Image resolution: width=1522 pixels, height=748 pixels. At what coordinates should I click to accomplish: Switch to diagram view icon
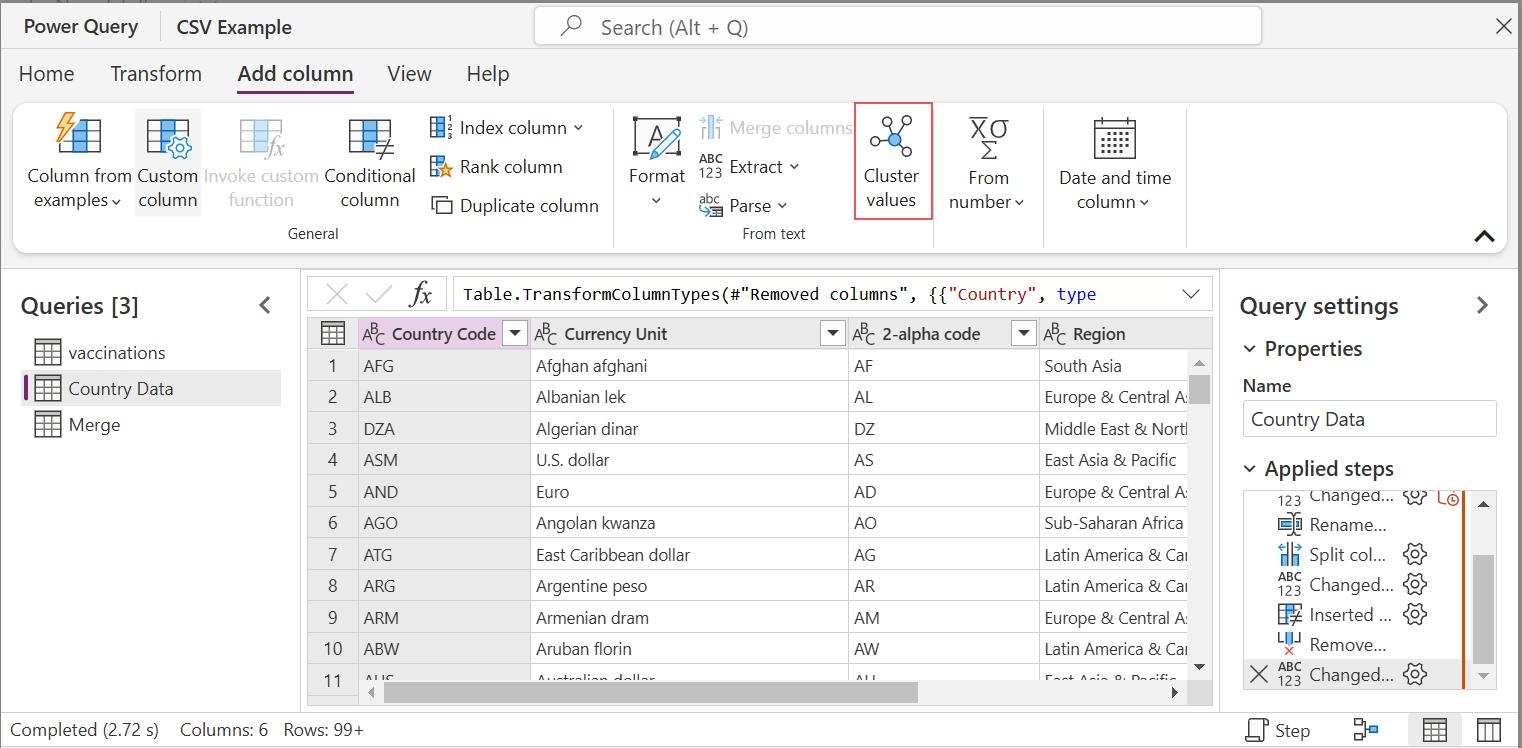(x=1366, y=730)
